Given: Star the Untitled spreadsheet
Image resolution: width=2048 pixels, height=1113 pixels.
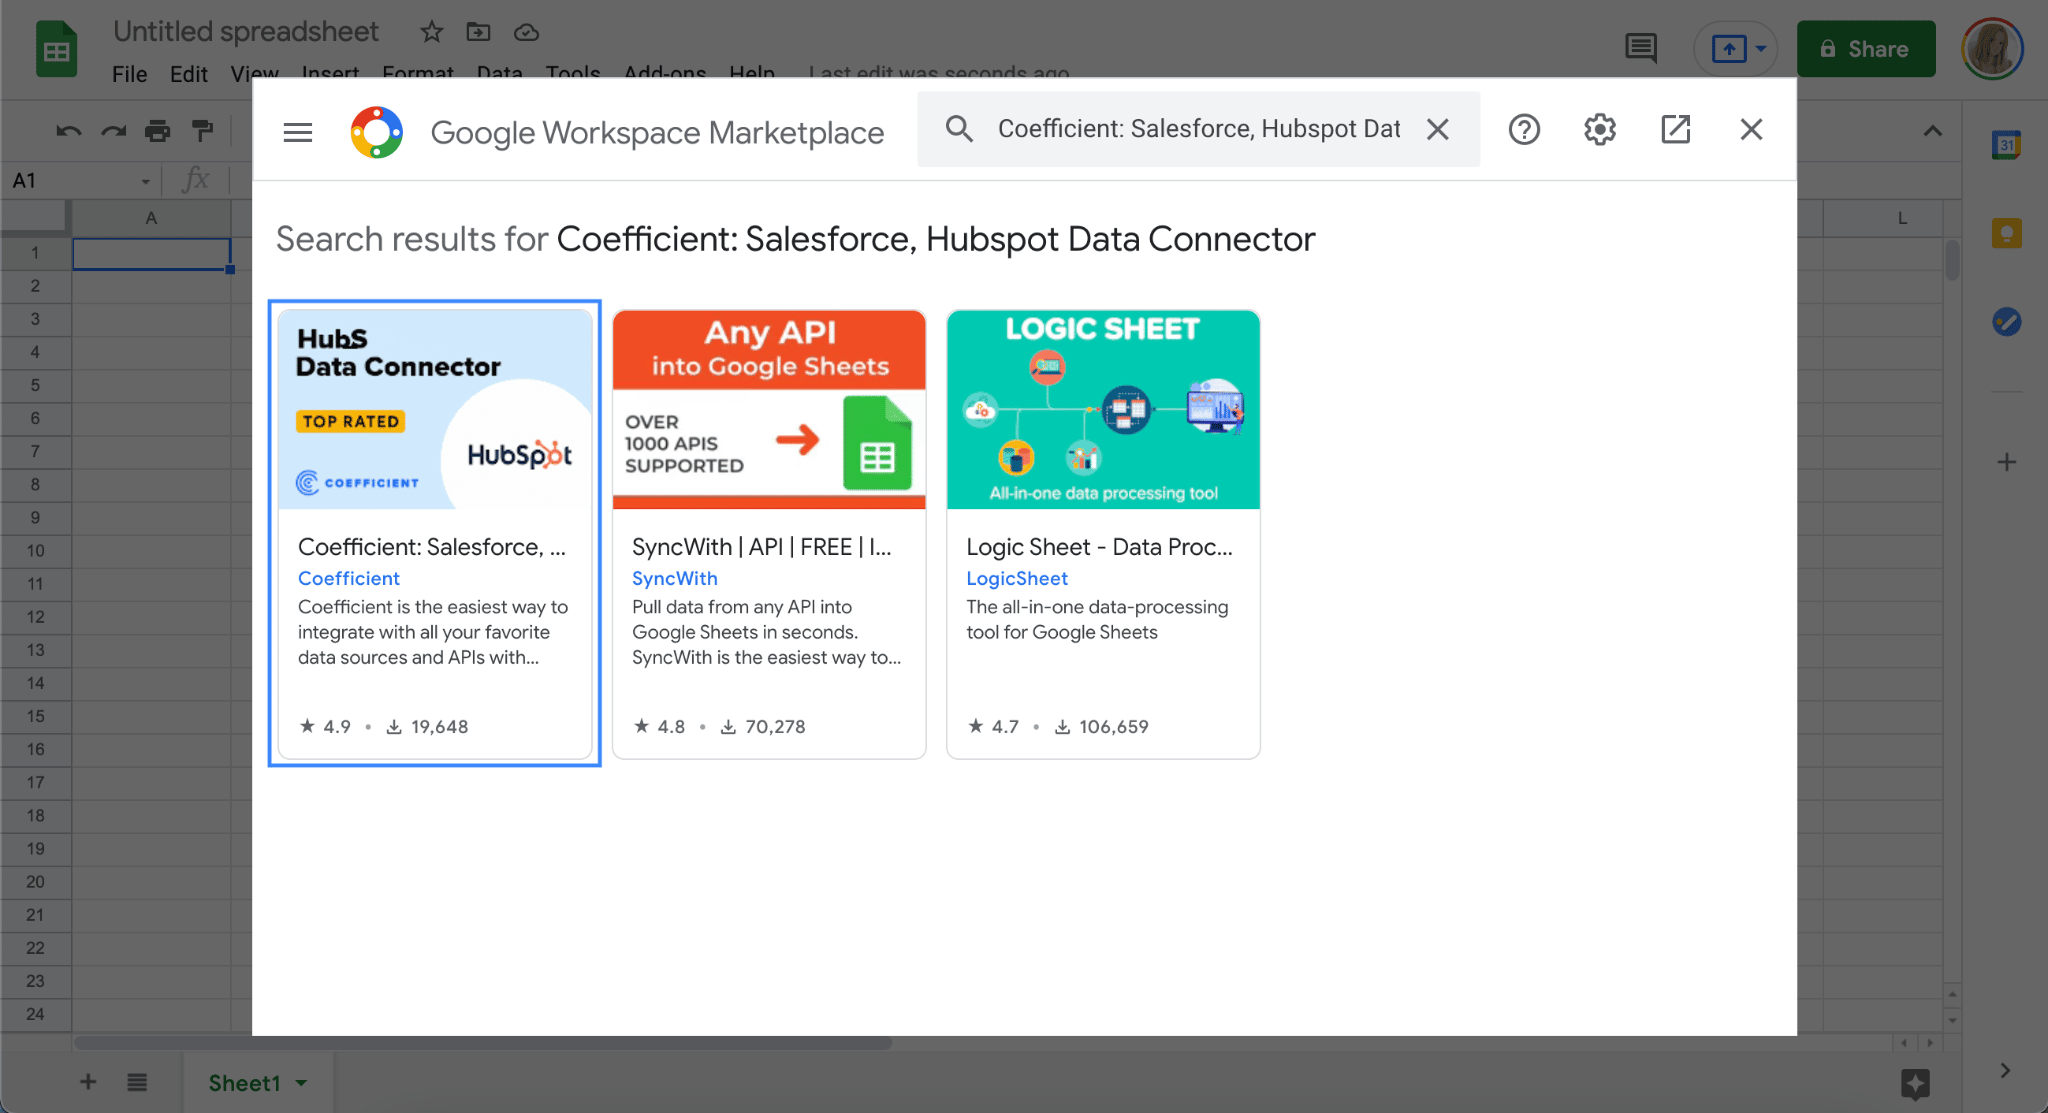Looking at the screenshot, I should [x=431, y=32].
